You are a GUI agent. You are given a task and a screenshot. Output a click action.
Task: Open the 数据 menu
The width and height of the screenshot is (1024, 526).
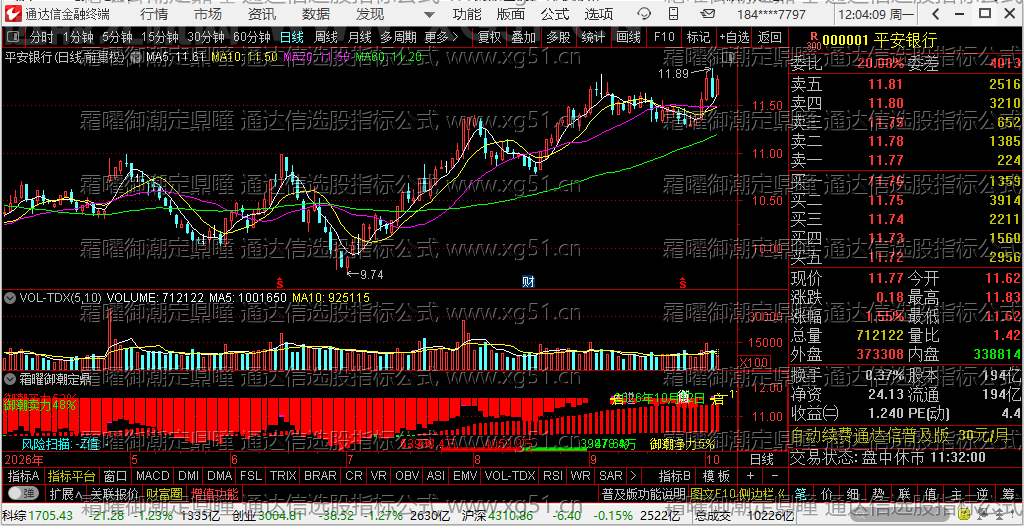316,14
